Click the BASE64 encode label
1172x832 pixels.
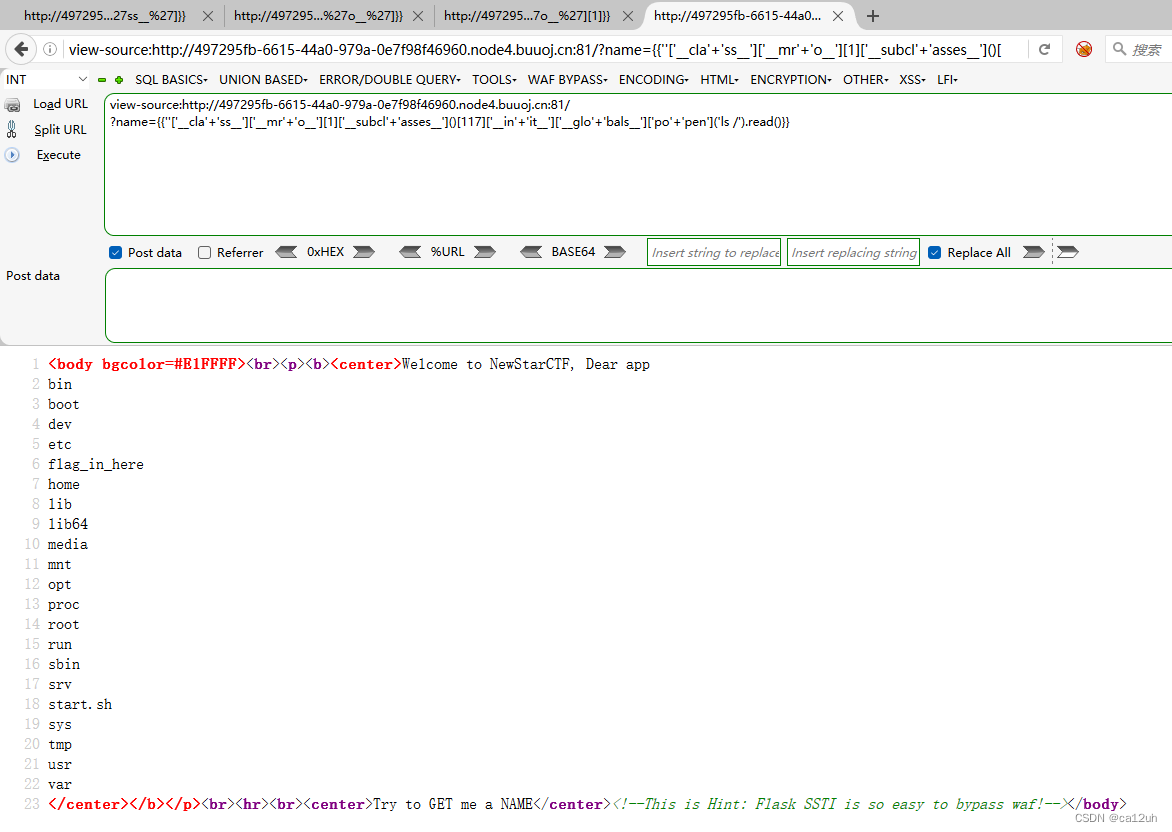tap(573, 252)
